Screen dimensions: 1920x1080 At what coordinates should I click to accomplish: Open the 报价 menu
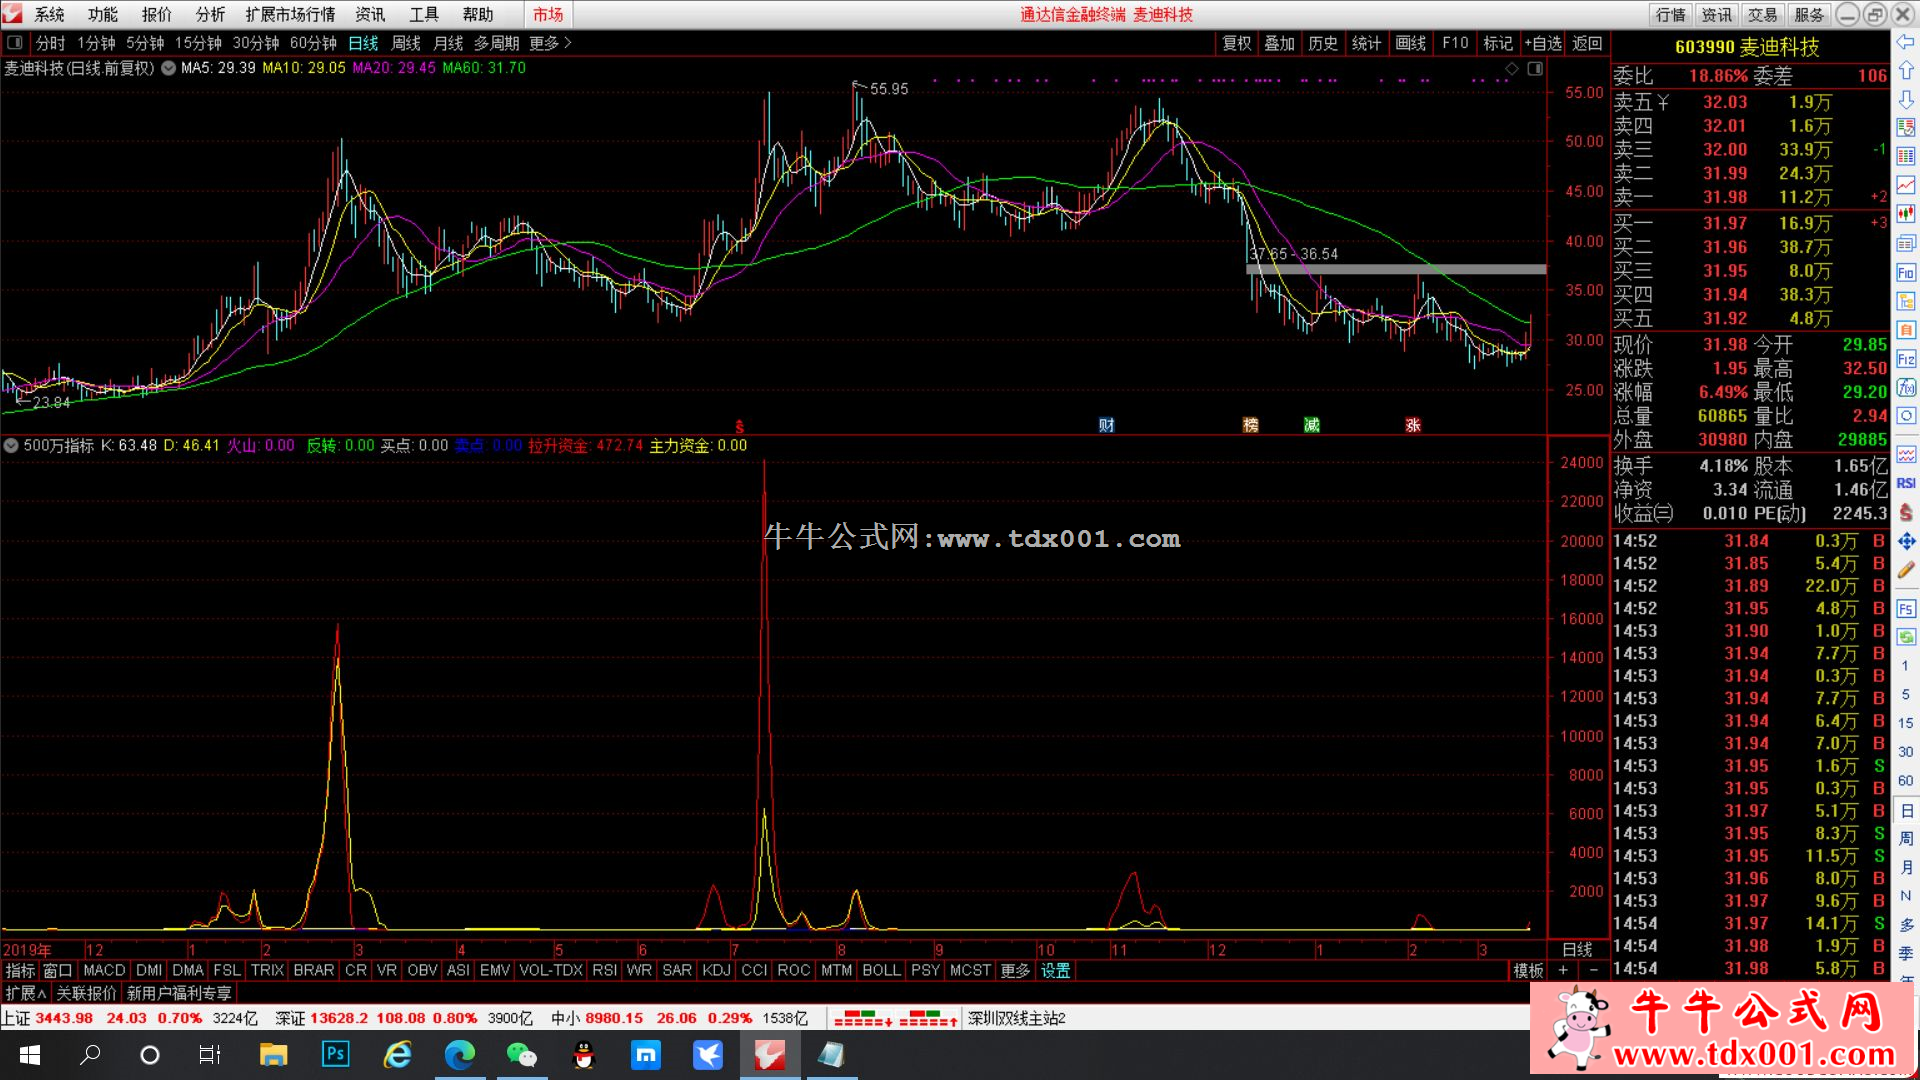pos(156,14)
